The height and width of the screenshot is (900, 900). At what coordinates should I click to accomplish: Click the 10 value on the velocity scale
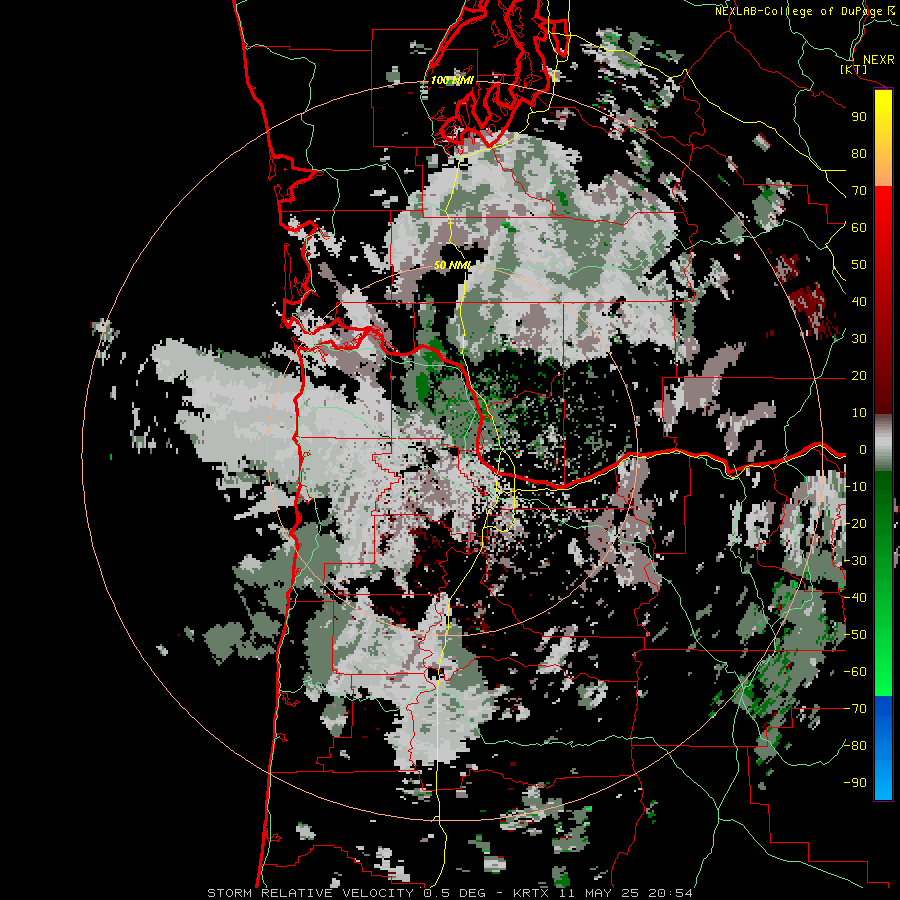tap(859, 413)
